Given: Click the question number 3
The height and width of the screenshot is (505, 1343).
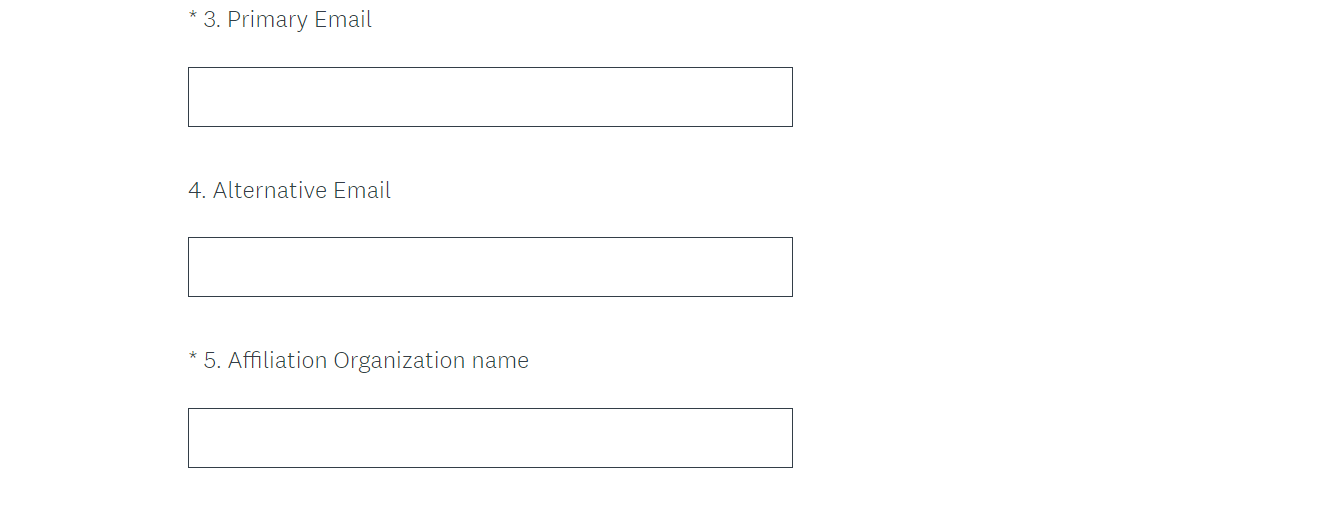Looking at the screenshot, I should (x=211, y=20).
